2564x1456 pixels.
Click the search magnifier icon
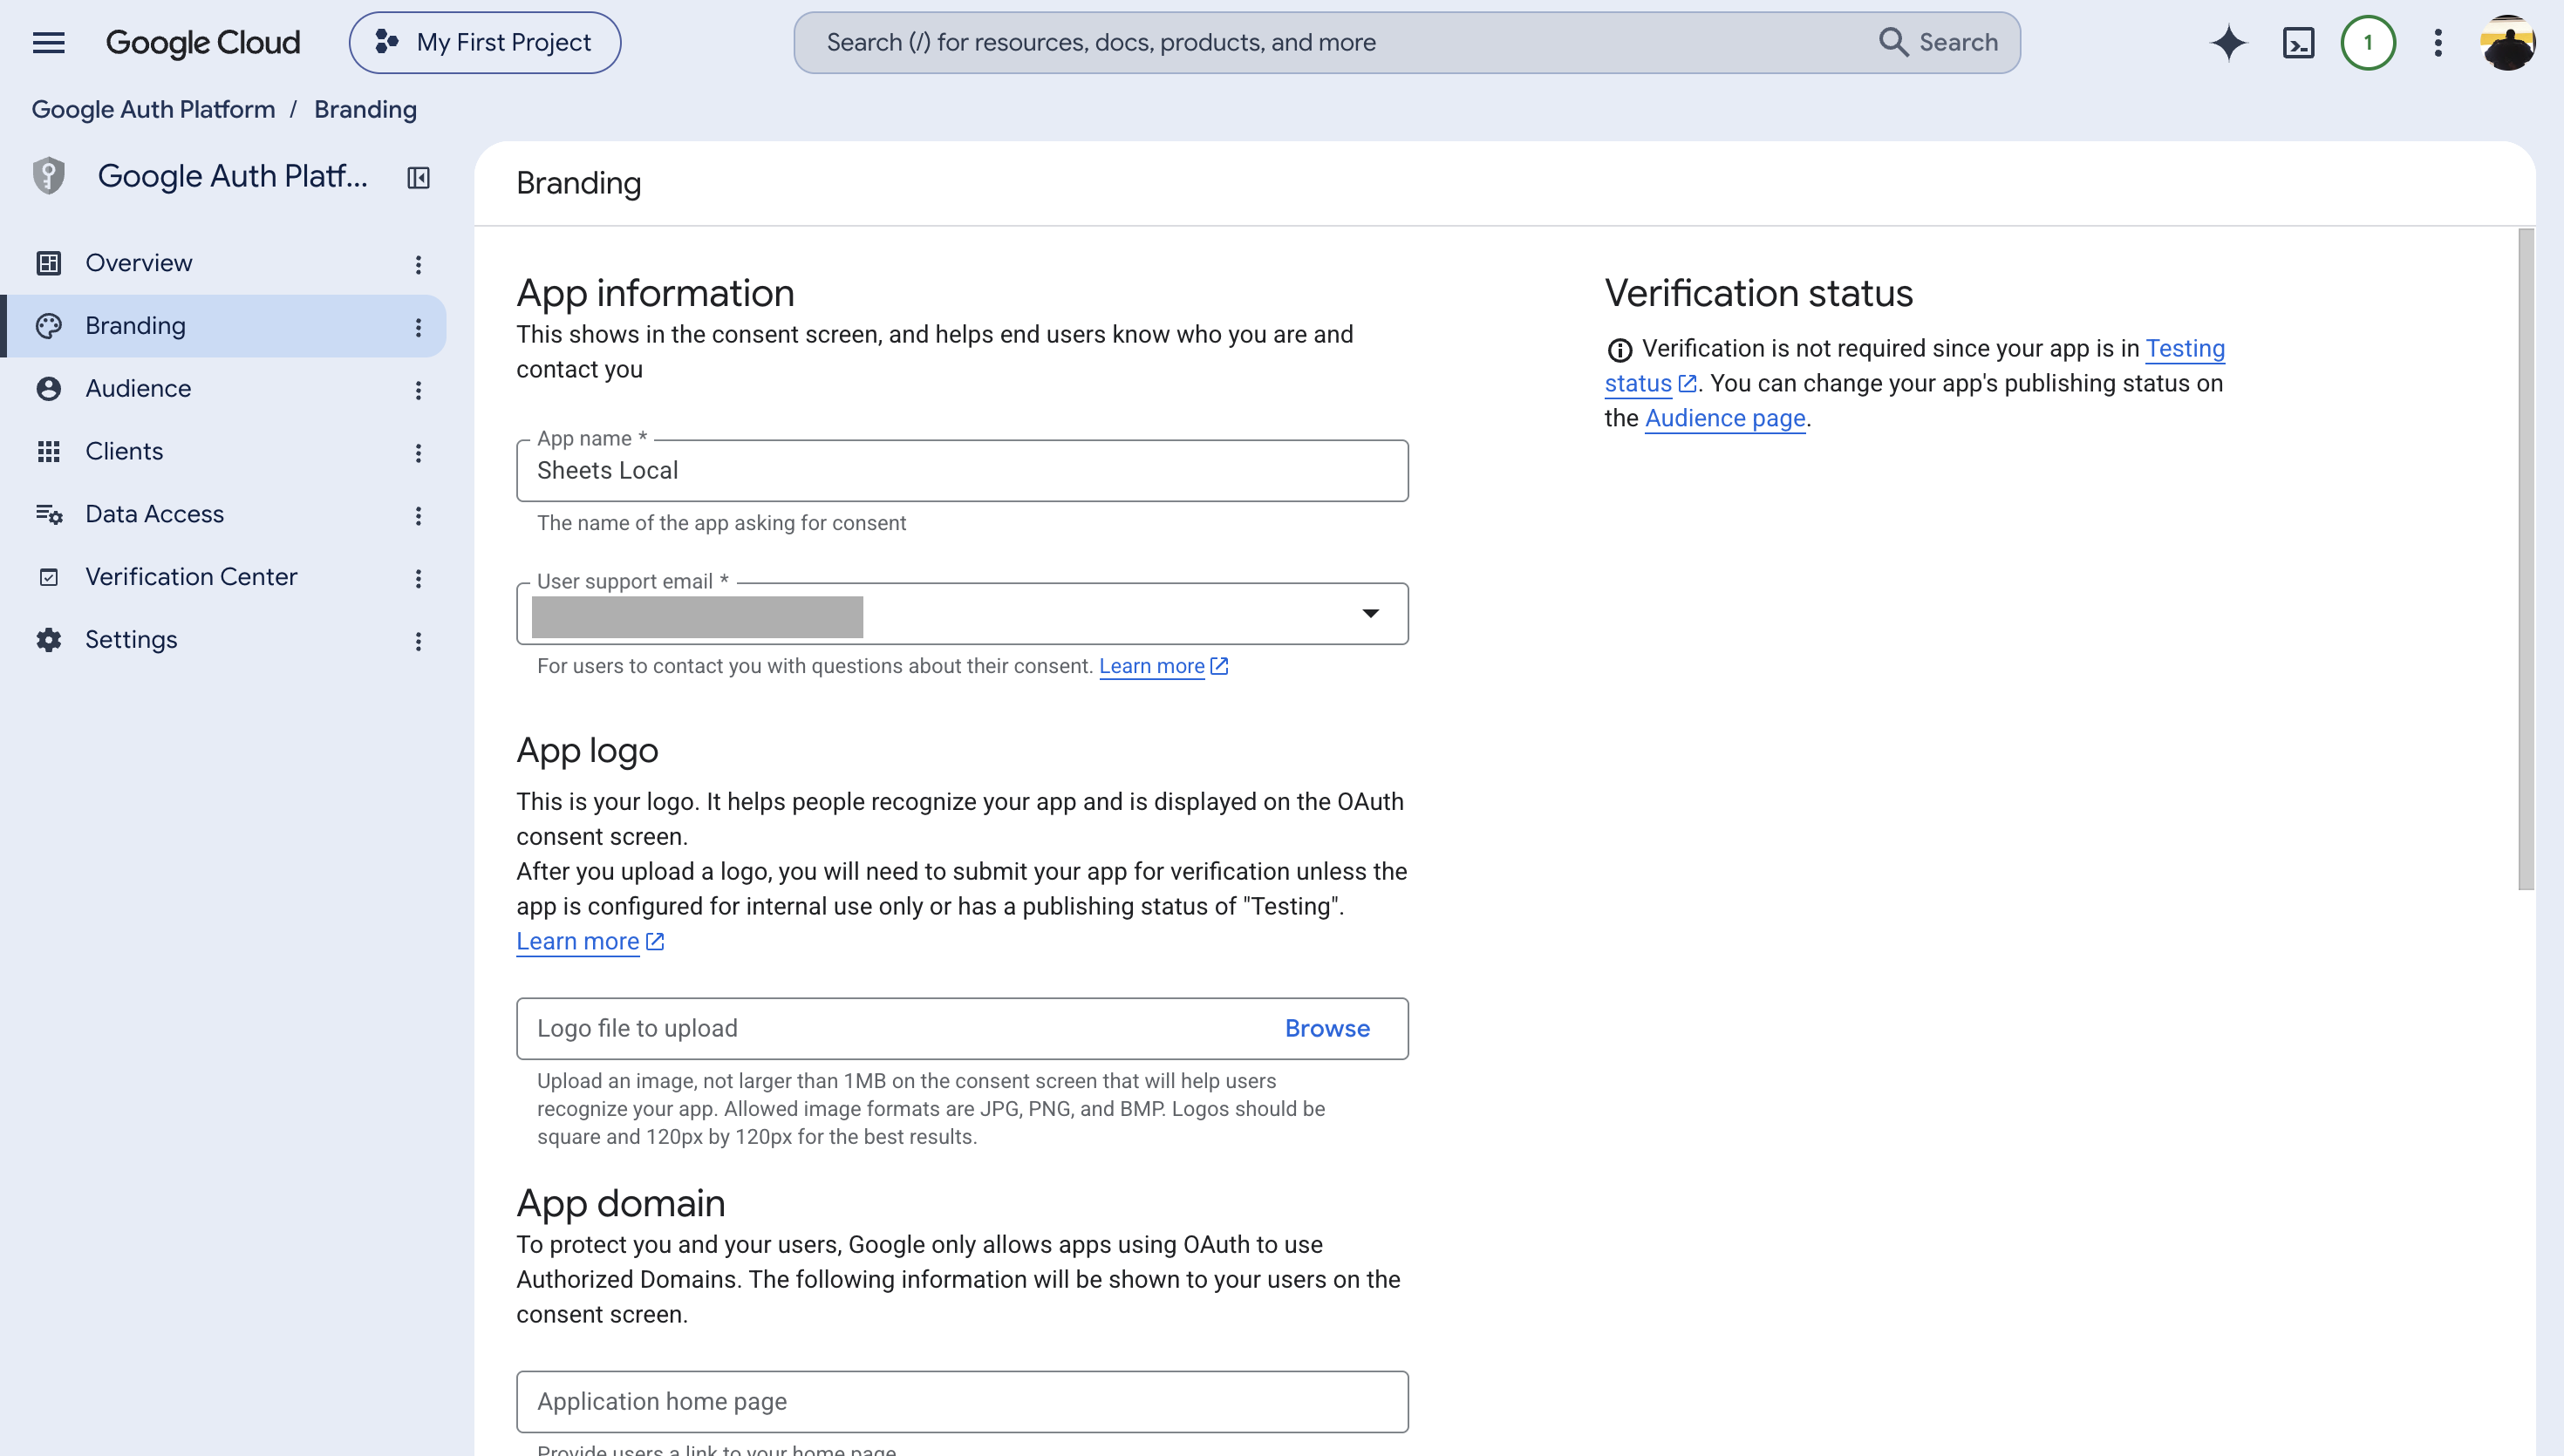1893,42
